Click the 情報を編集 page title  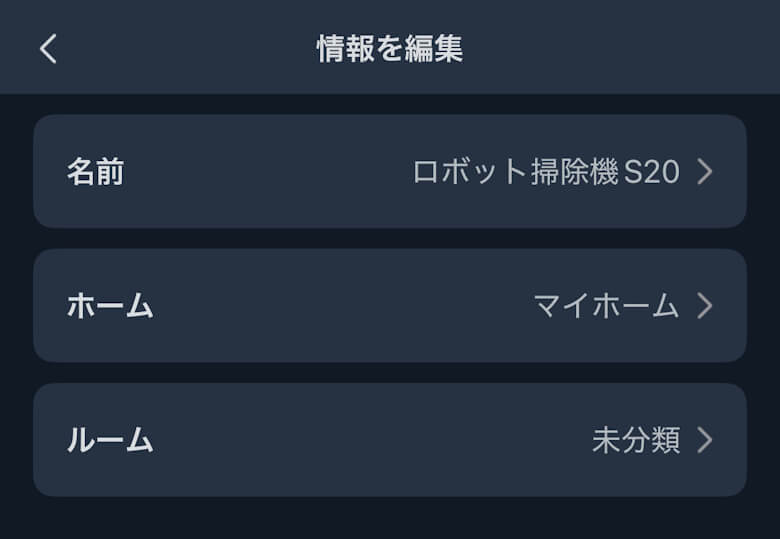(x=390, y=48)
